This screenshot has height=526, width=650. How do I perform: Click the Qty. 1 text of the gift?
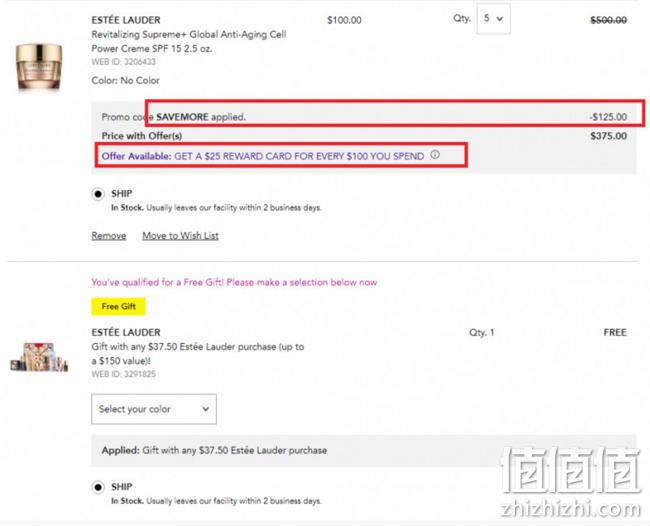click(x=481, y=332)
